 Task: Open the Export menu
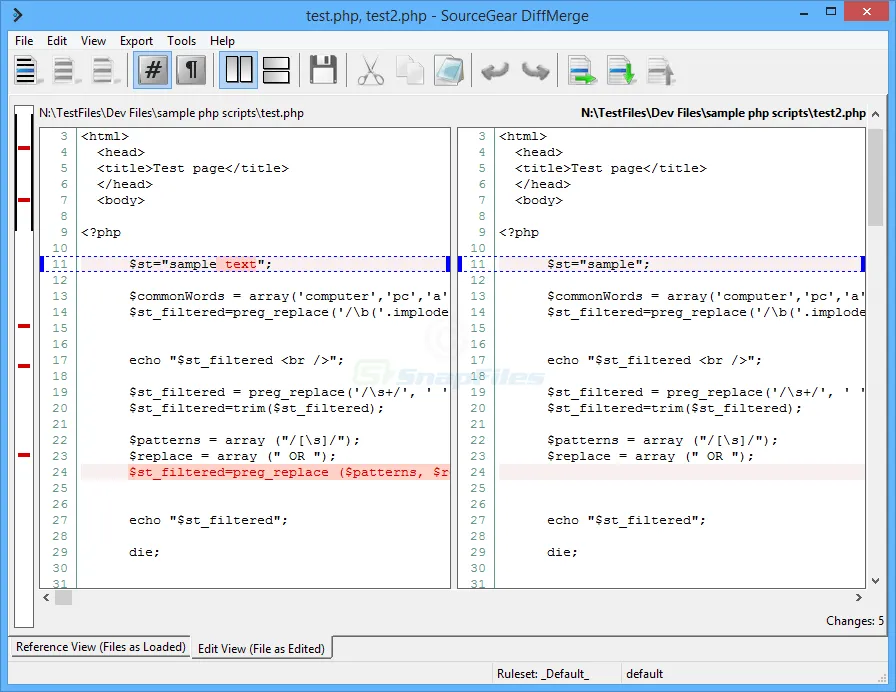coord(136,41)
